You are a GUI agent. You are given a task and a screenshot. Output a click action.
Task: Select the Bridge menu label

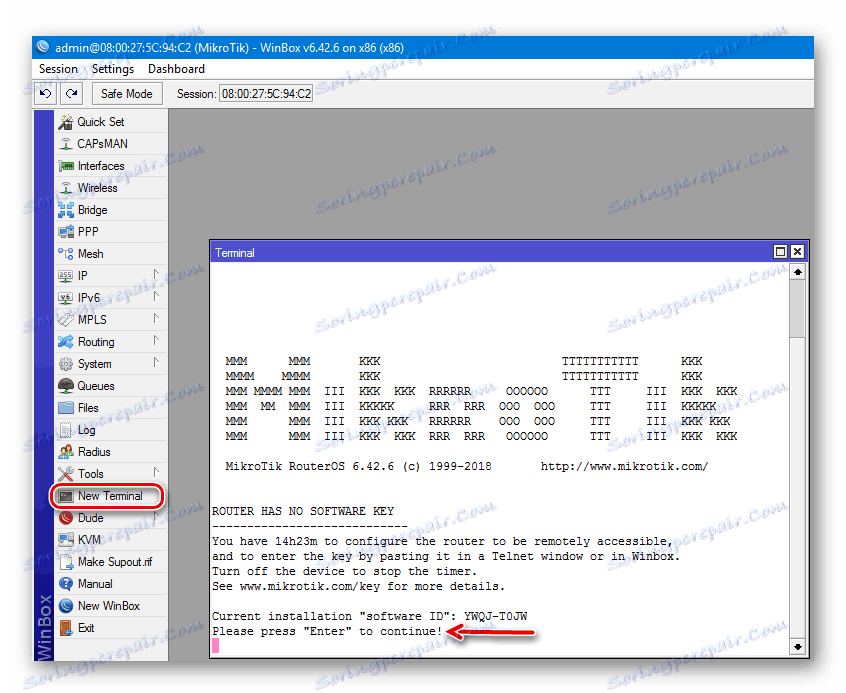92,210
